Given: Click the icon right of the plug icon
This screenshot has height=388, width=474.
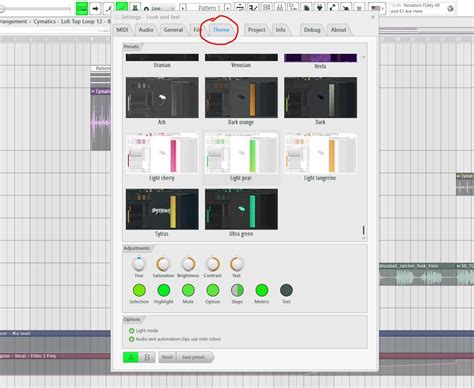Looking at the screenshot, I should click(x=333, y=8).
